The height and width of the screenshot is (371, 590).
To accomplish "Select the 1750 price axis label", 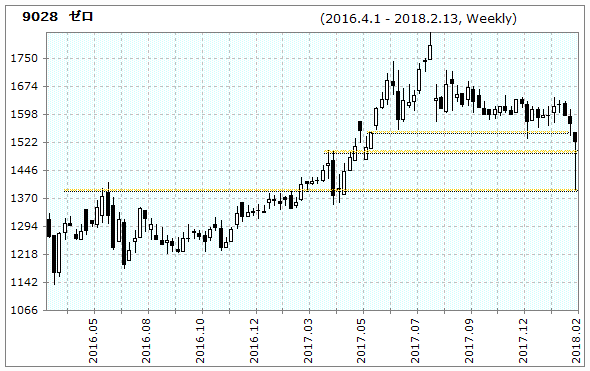I will 24,58.
